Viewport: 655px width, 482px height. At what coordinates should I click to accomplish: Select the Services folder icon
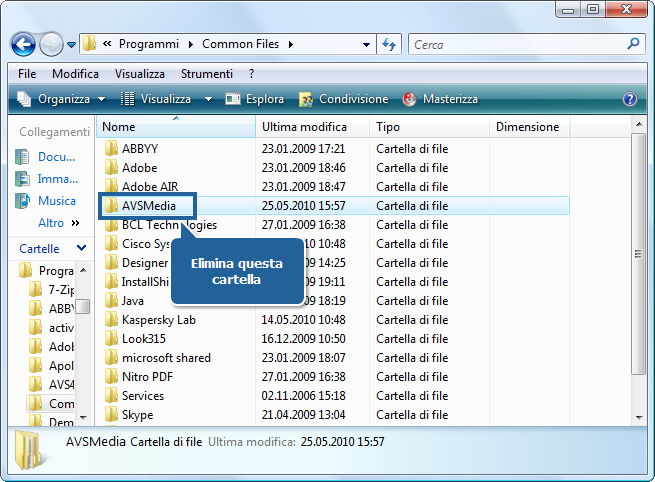[111, 396]
